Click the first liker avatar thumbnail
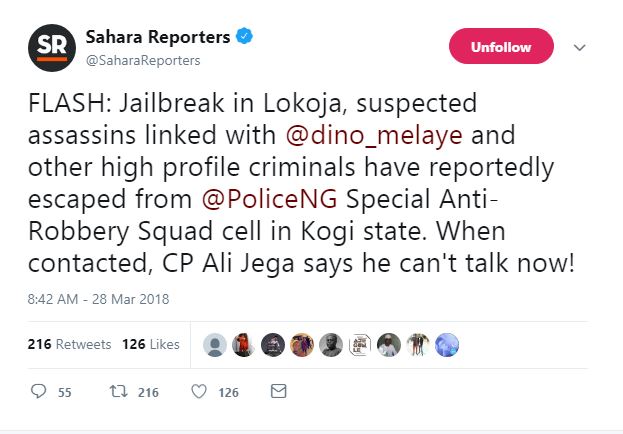This screenshot has height=434, width=623. click(214, 344)
